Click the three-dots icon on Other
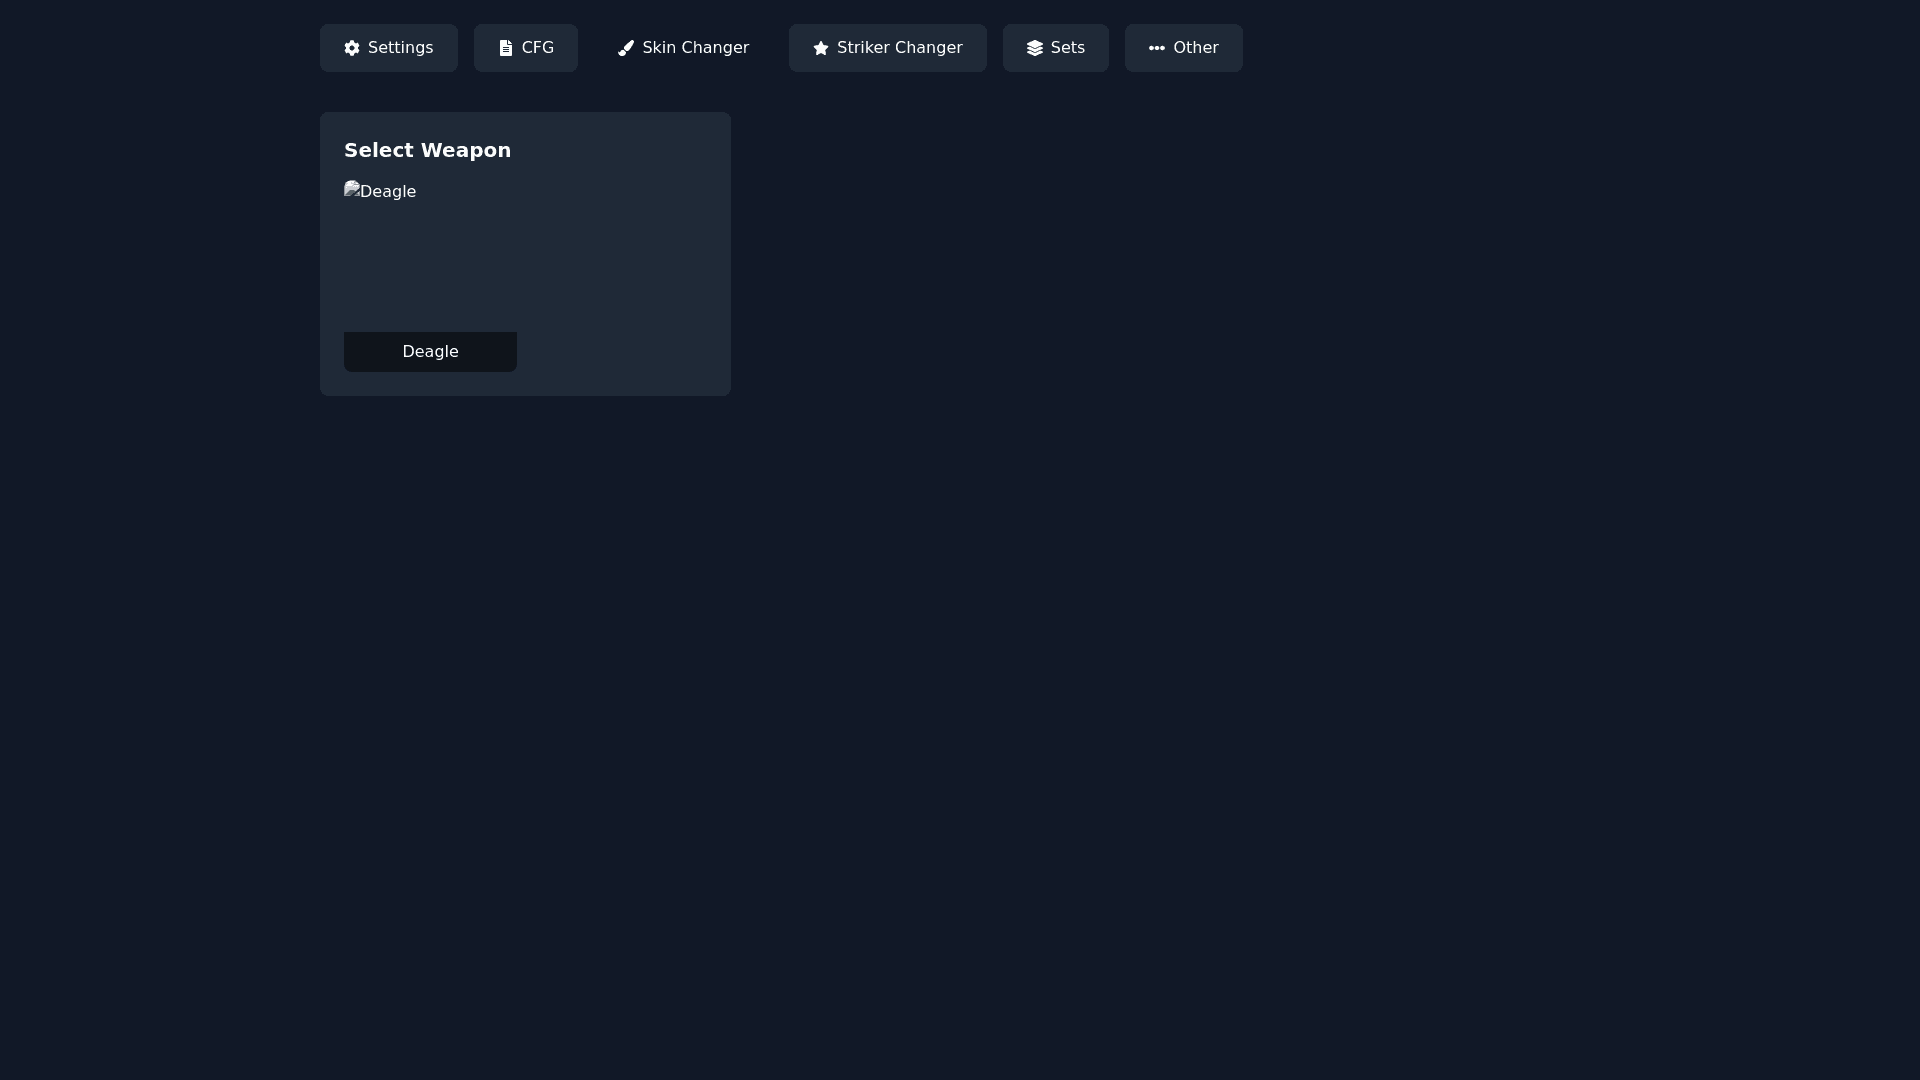The image size is (1920, 1080). point(1157,48)
